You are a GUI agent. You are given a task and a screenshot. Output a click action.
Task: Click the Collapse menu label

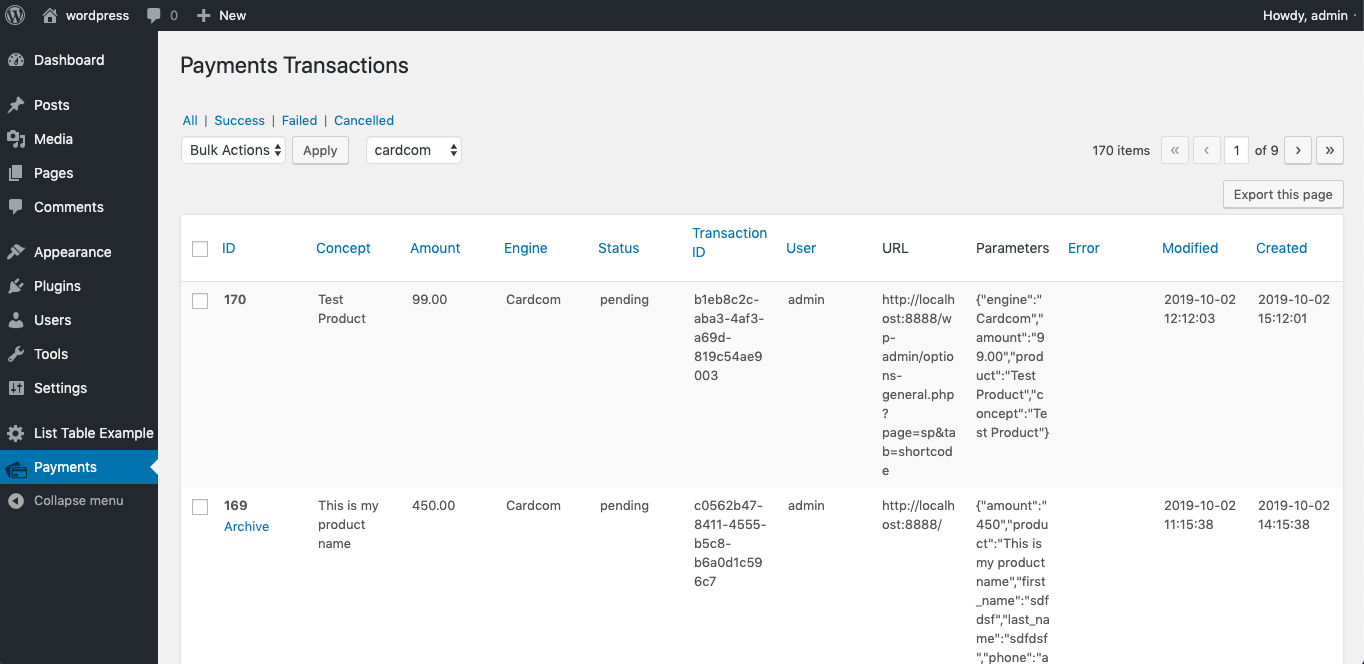79,500
